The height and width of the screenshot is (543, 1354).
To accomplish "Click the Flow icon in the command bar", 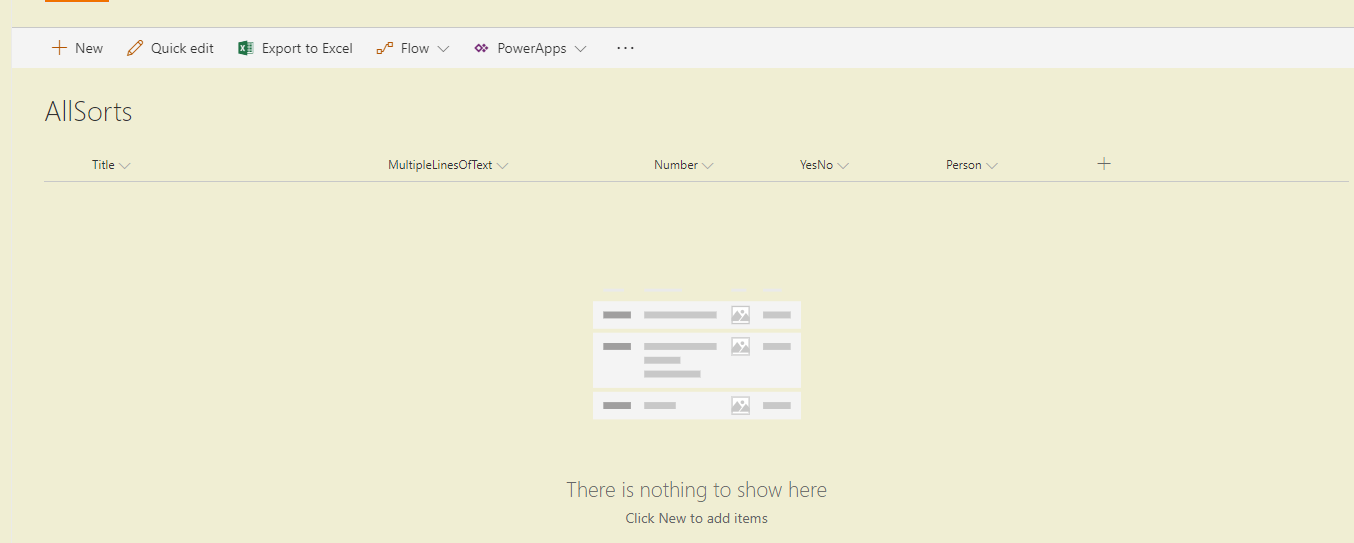I will point(385,48).
